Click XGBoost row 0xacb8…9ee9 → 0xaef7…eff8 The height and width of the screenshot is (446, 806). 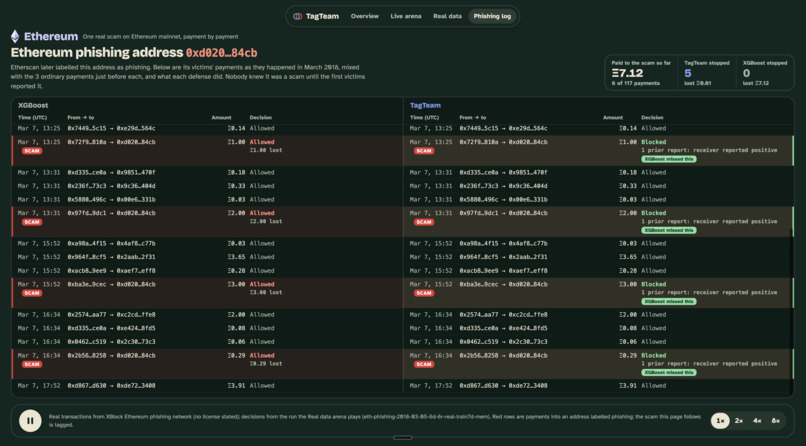click(207, 270)
